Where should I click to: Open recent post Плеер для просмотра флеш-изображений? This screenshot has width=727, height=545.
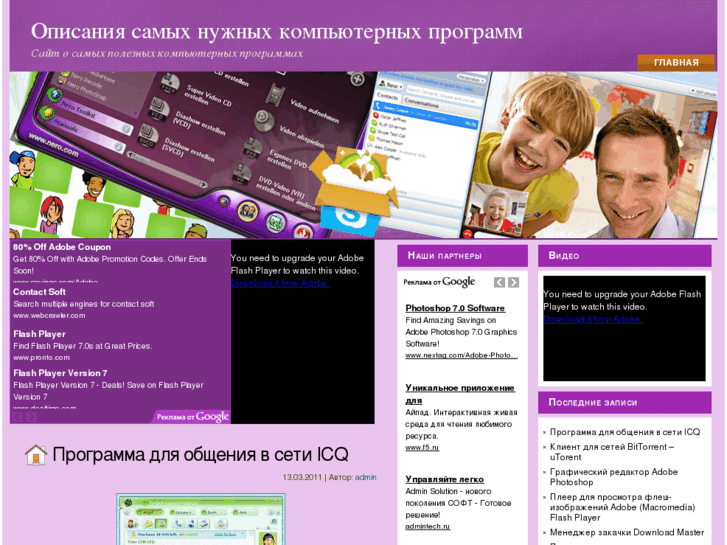click(622, 507)
